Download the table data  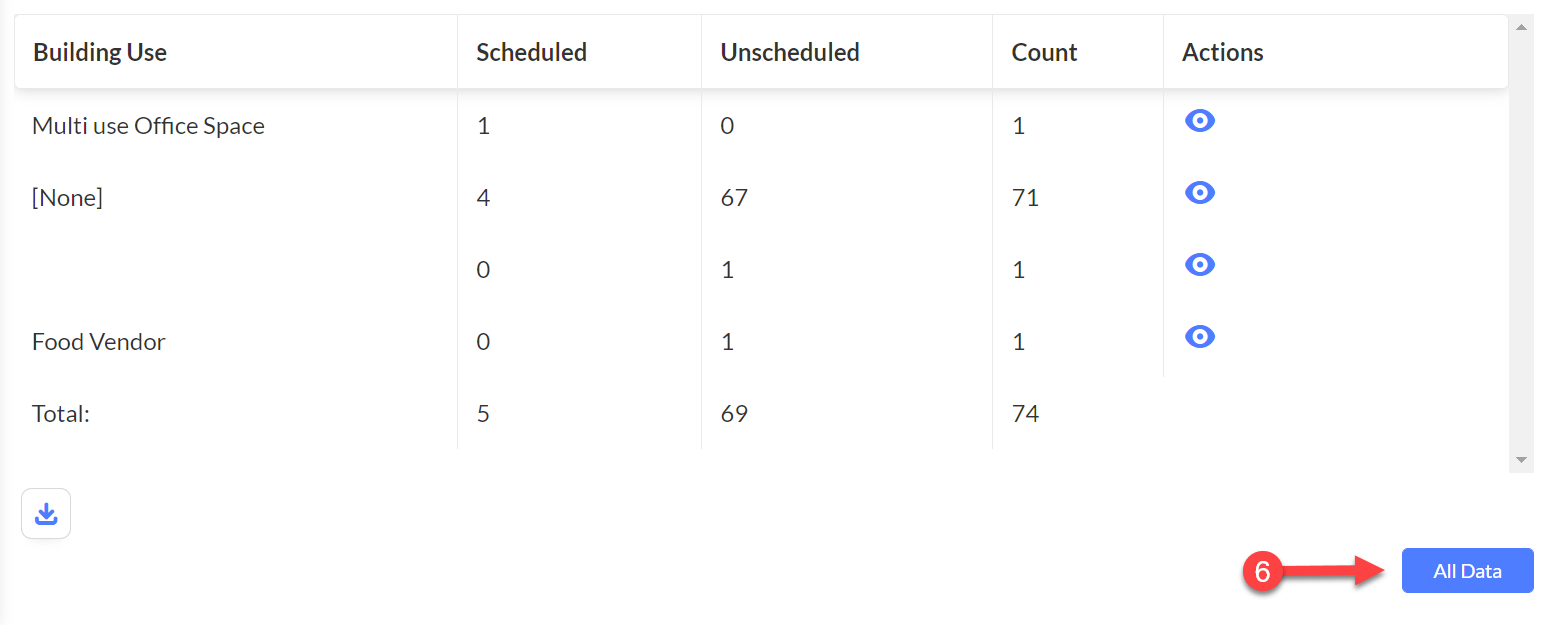[46, 514]
